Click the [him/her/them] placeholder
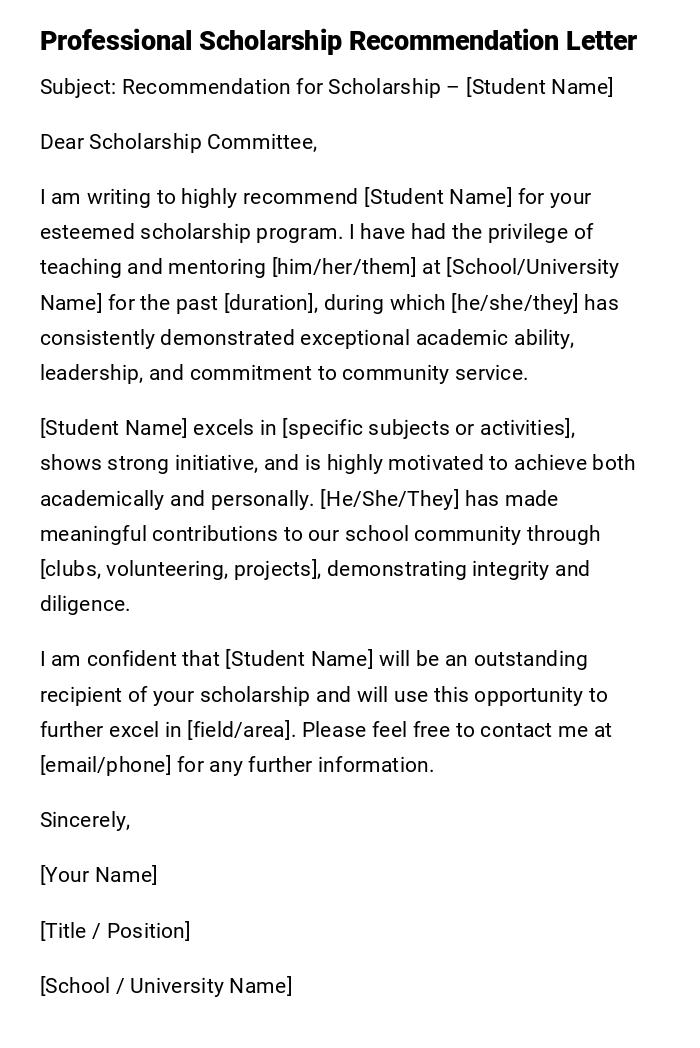This screenshot has width=700, height=1048. [x=344, y=267]
